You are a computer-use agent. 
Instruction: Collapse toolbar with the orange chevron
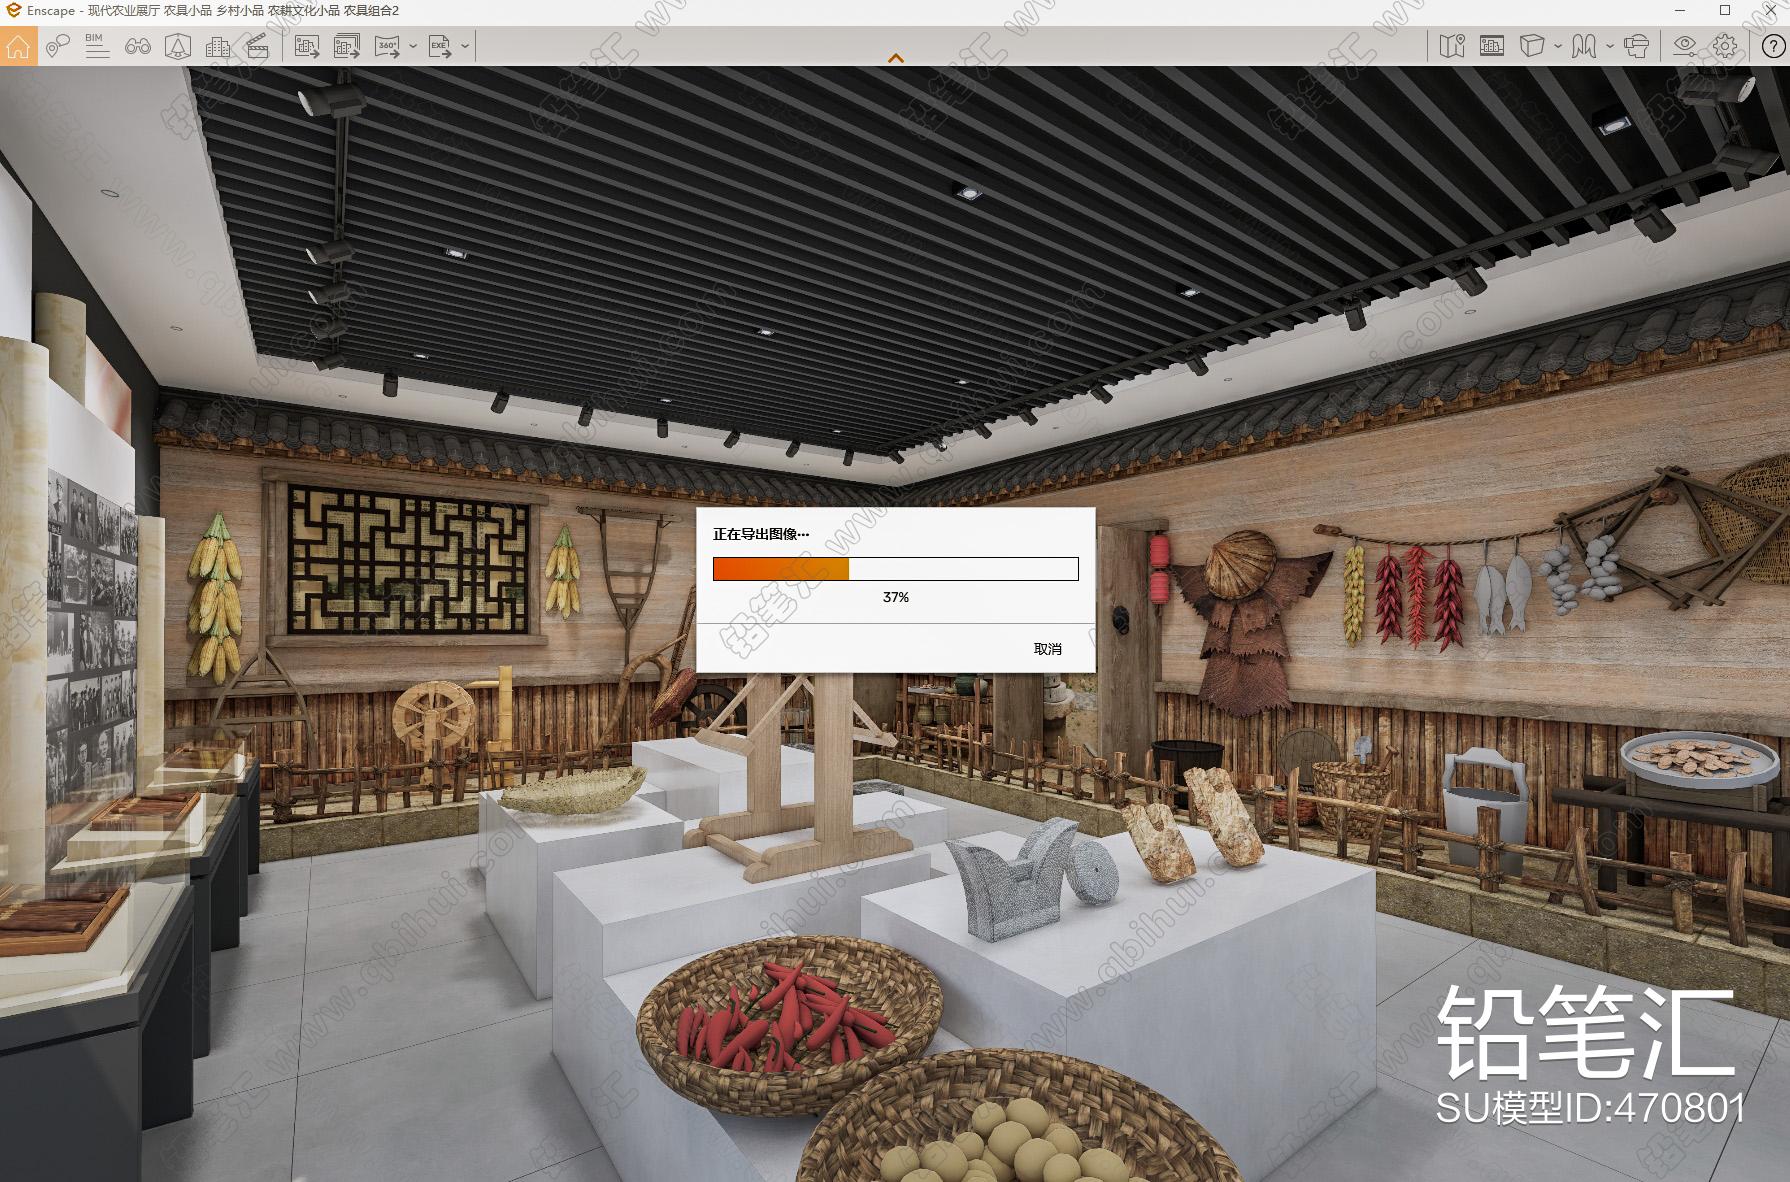(896, 58)
